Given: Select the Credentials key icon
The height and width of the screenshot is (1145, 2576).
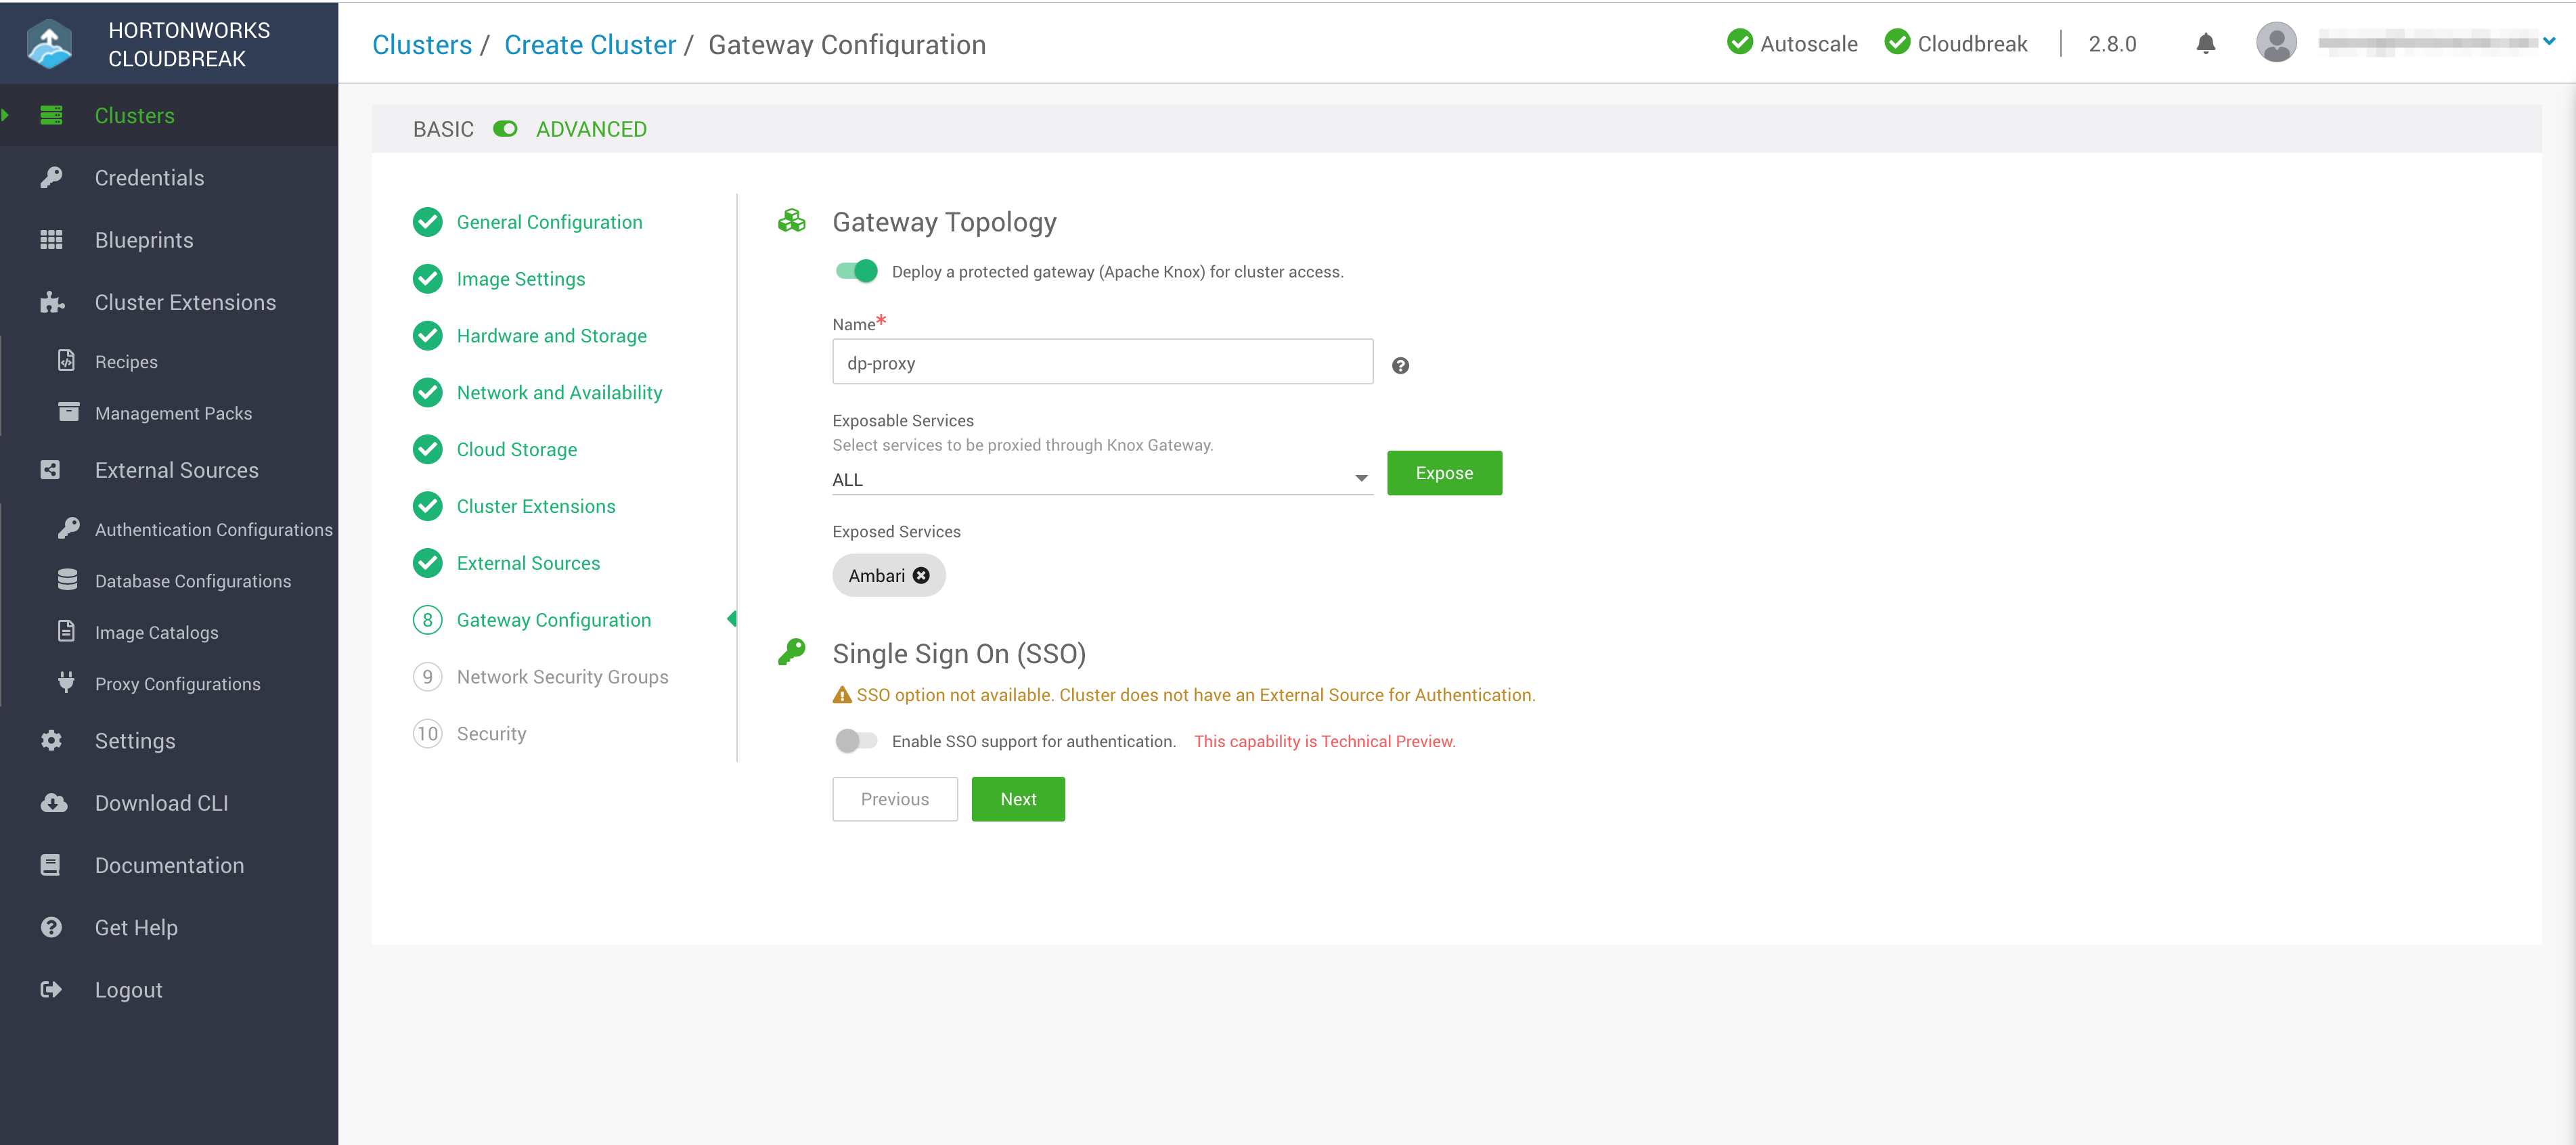Looking at the screenshot, I should (51, 177).
